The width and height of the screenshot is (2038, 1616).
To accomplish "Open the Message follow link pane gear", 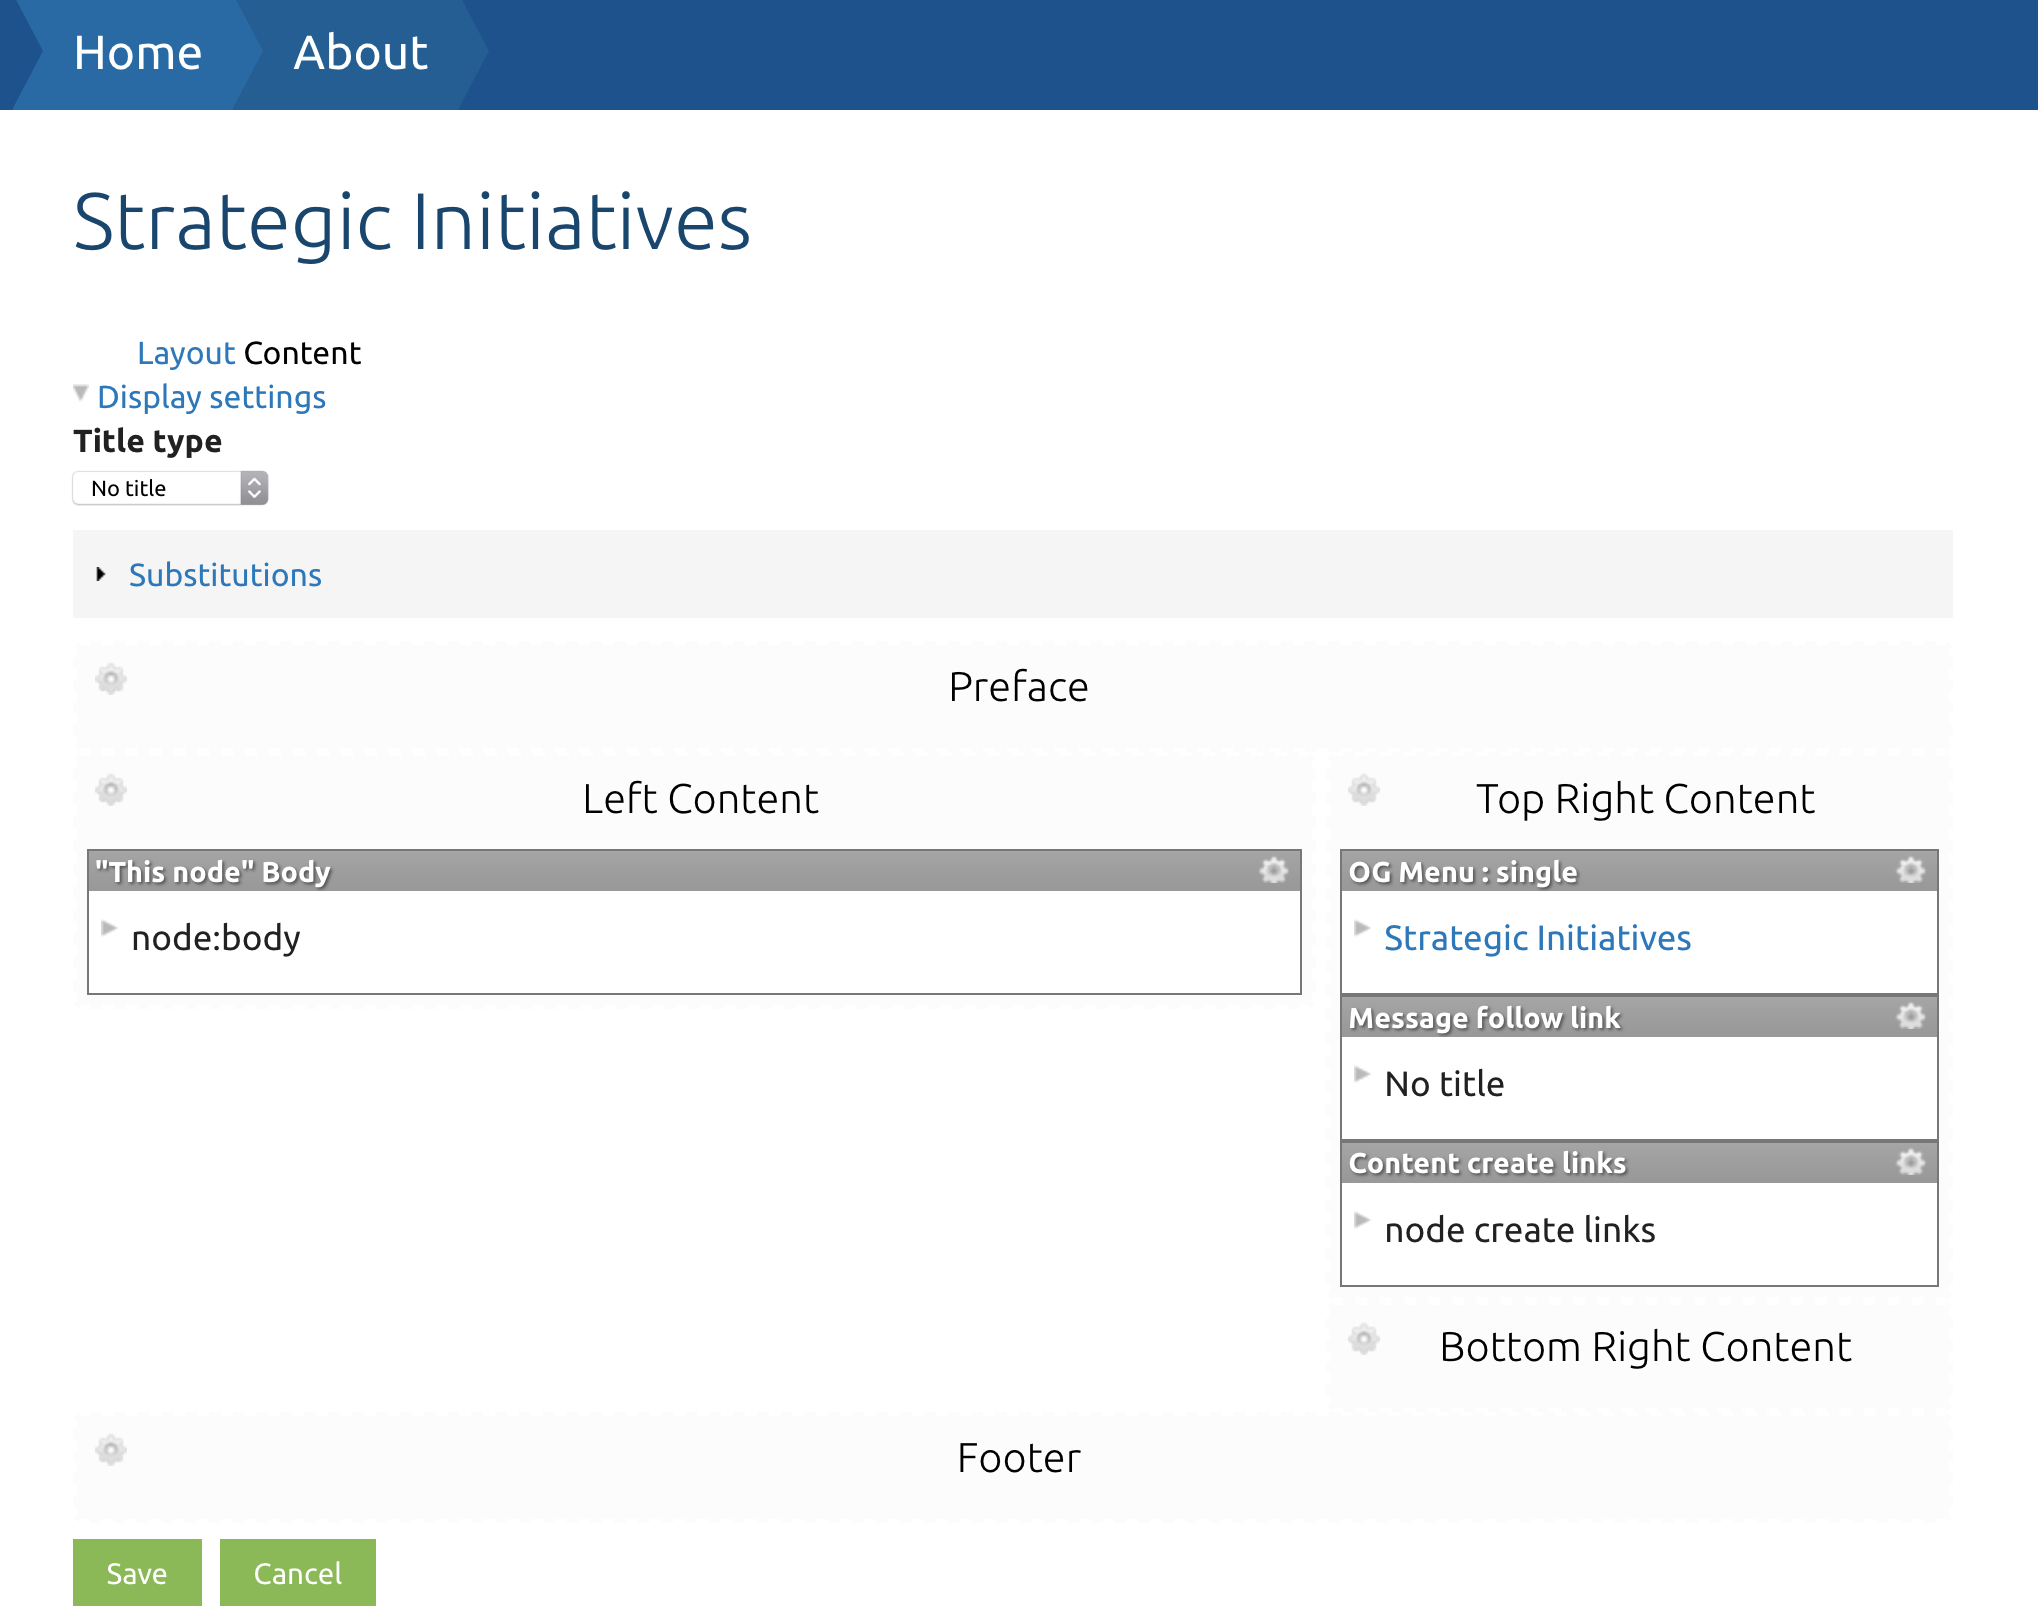I will [x=1910, y=1017].
